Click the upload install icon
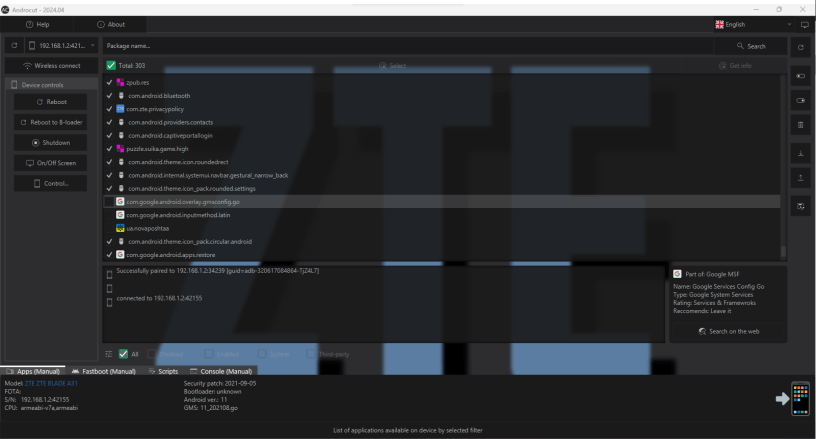The image size is (816, 439). (801, 178)
